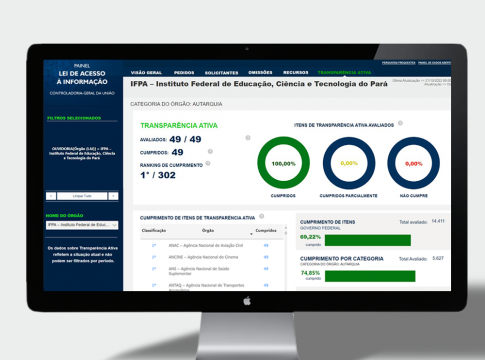Click the green Cumpridos 100,00% donut chart
The image size is (485, 360).
pyautogui.click(x=283, y=163)
